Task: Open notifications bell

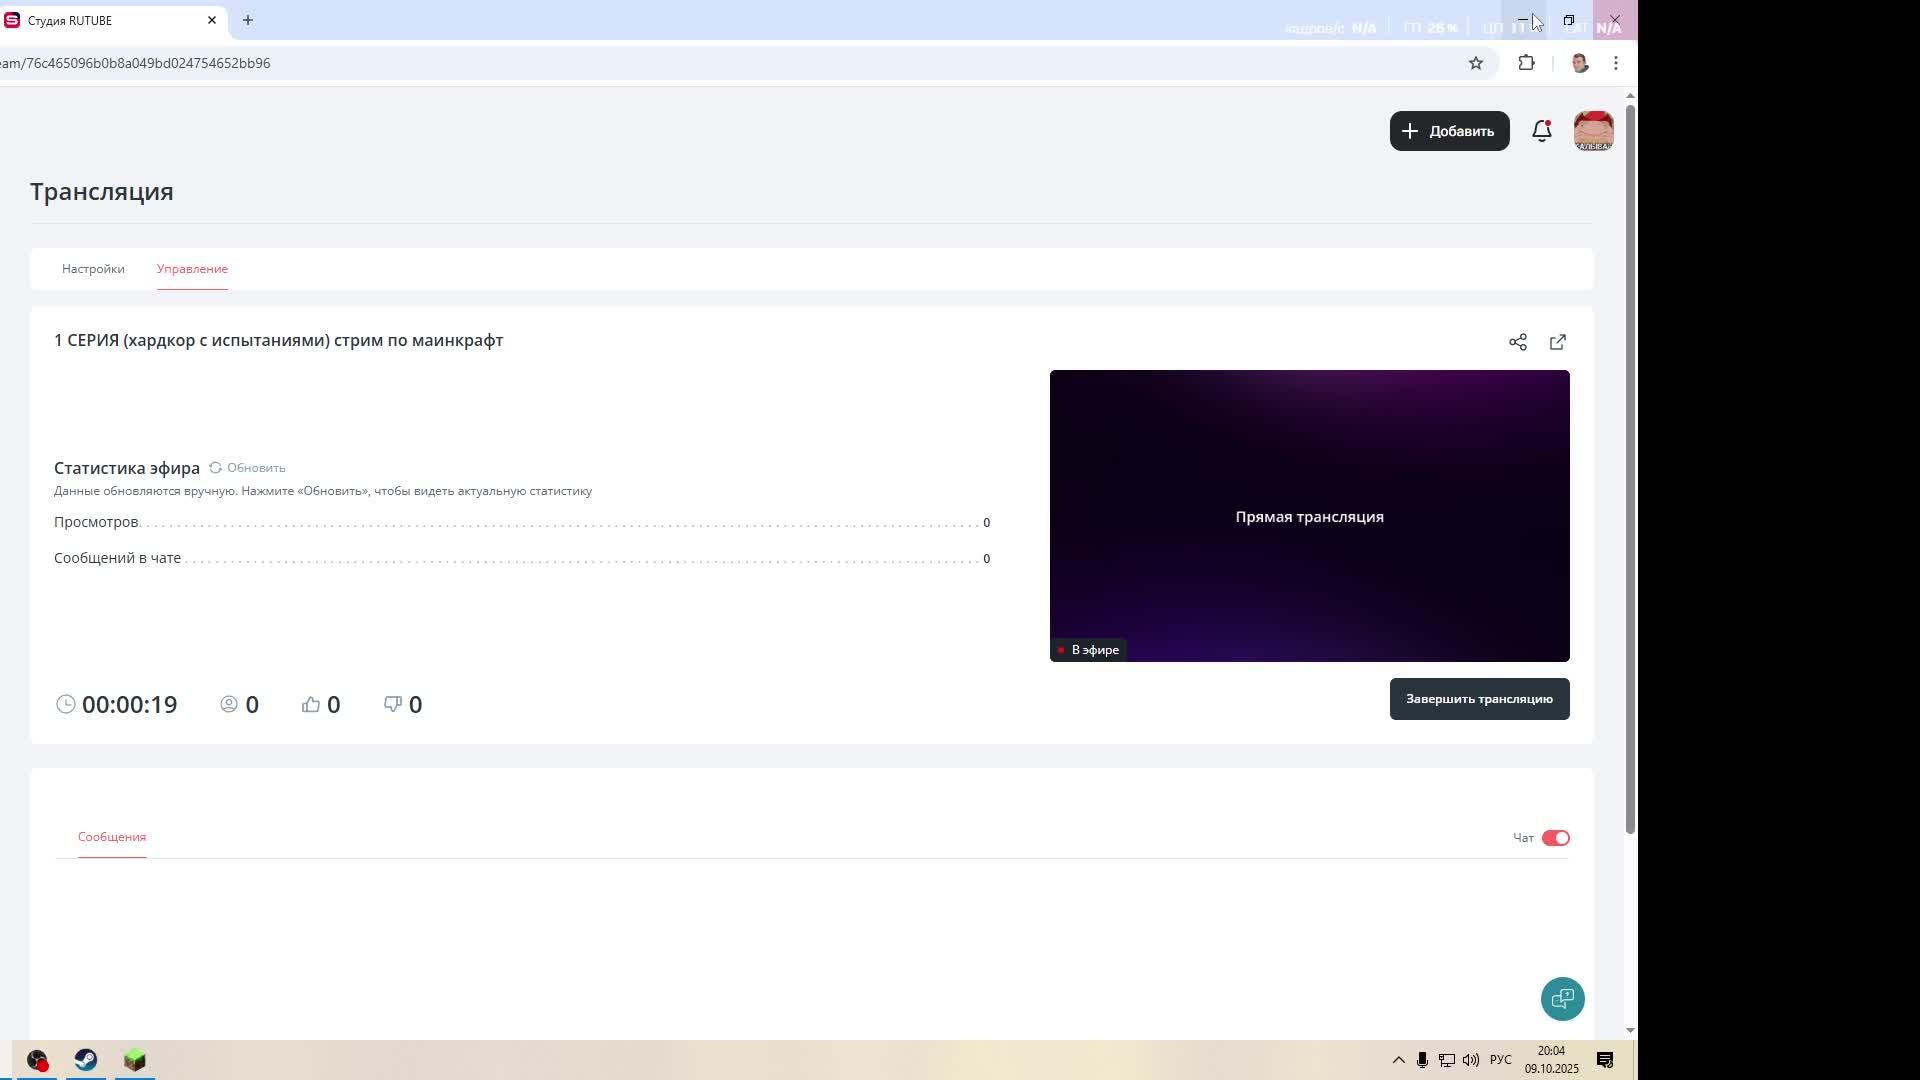Action: pos(1541,131)
